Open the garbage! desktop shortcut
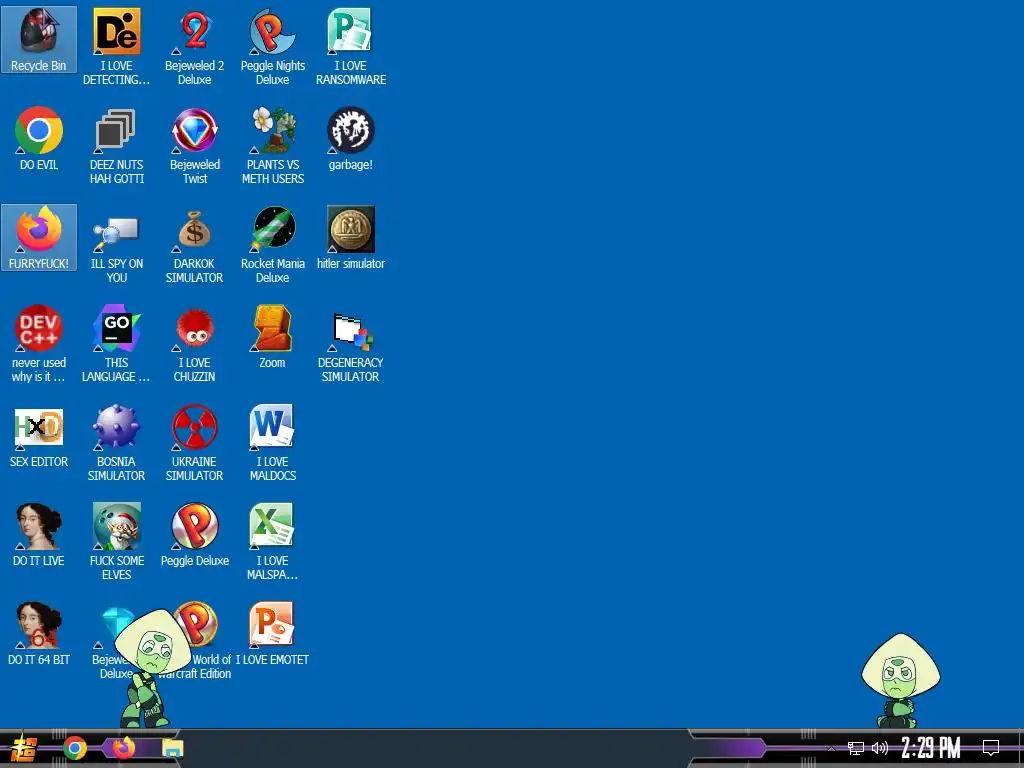This screenshot has height=768, width=1024. tap(351, 138)
